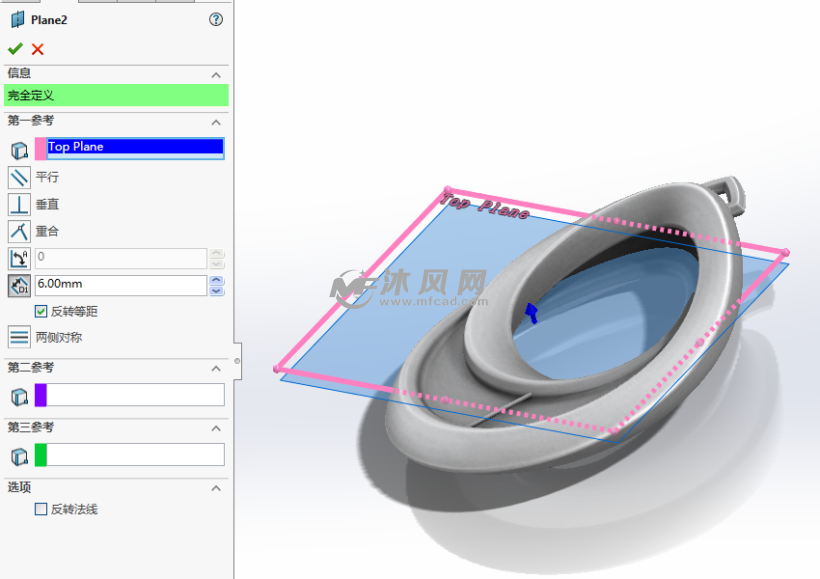Image resolution: width=820 pixels, height=579 pixels.
Task: Click the 6.00mm offset distance field
Action: pos(121,285)
